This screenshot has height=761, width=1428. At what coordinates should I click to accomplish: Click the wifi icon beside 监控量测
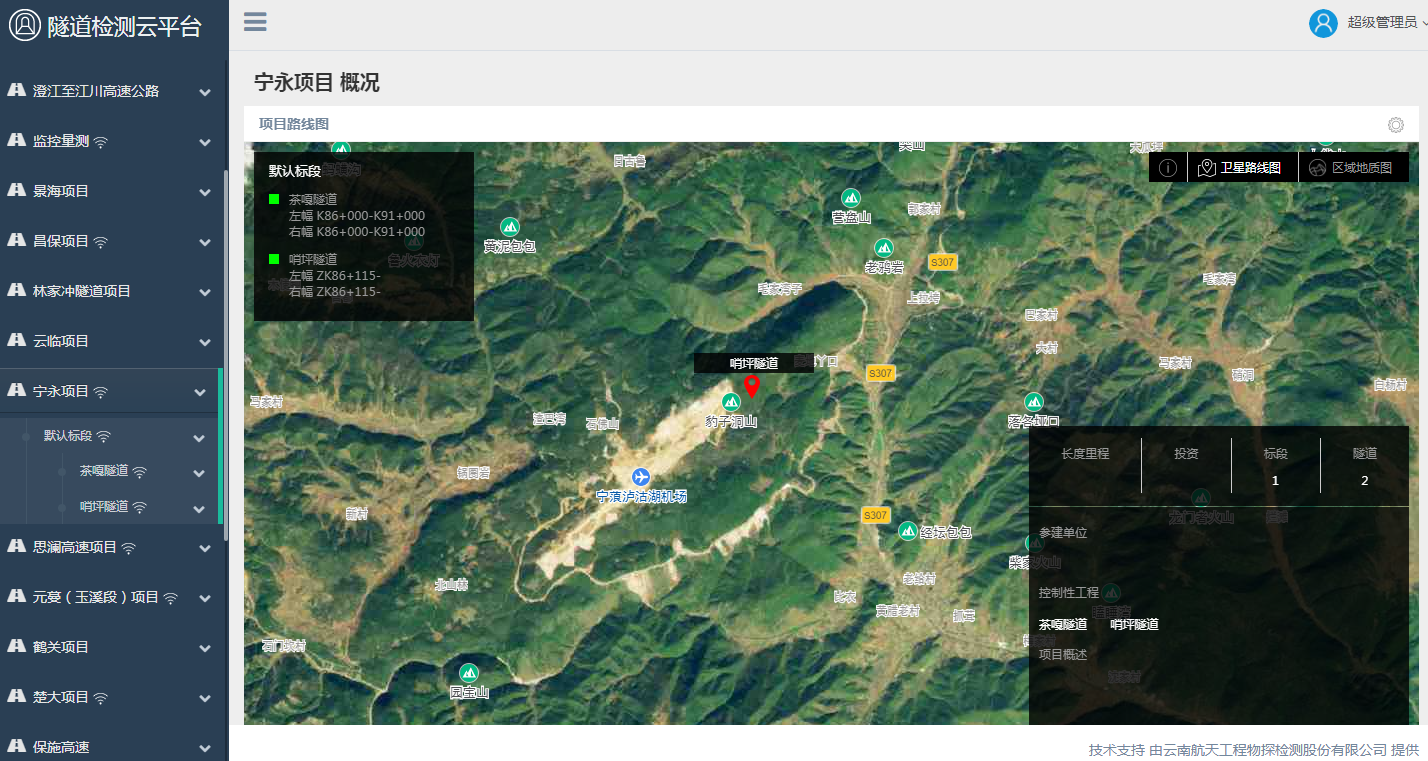101,142
